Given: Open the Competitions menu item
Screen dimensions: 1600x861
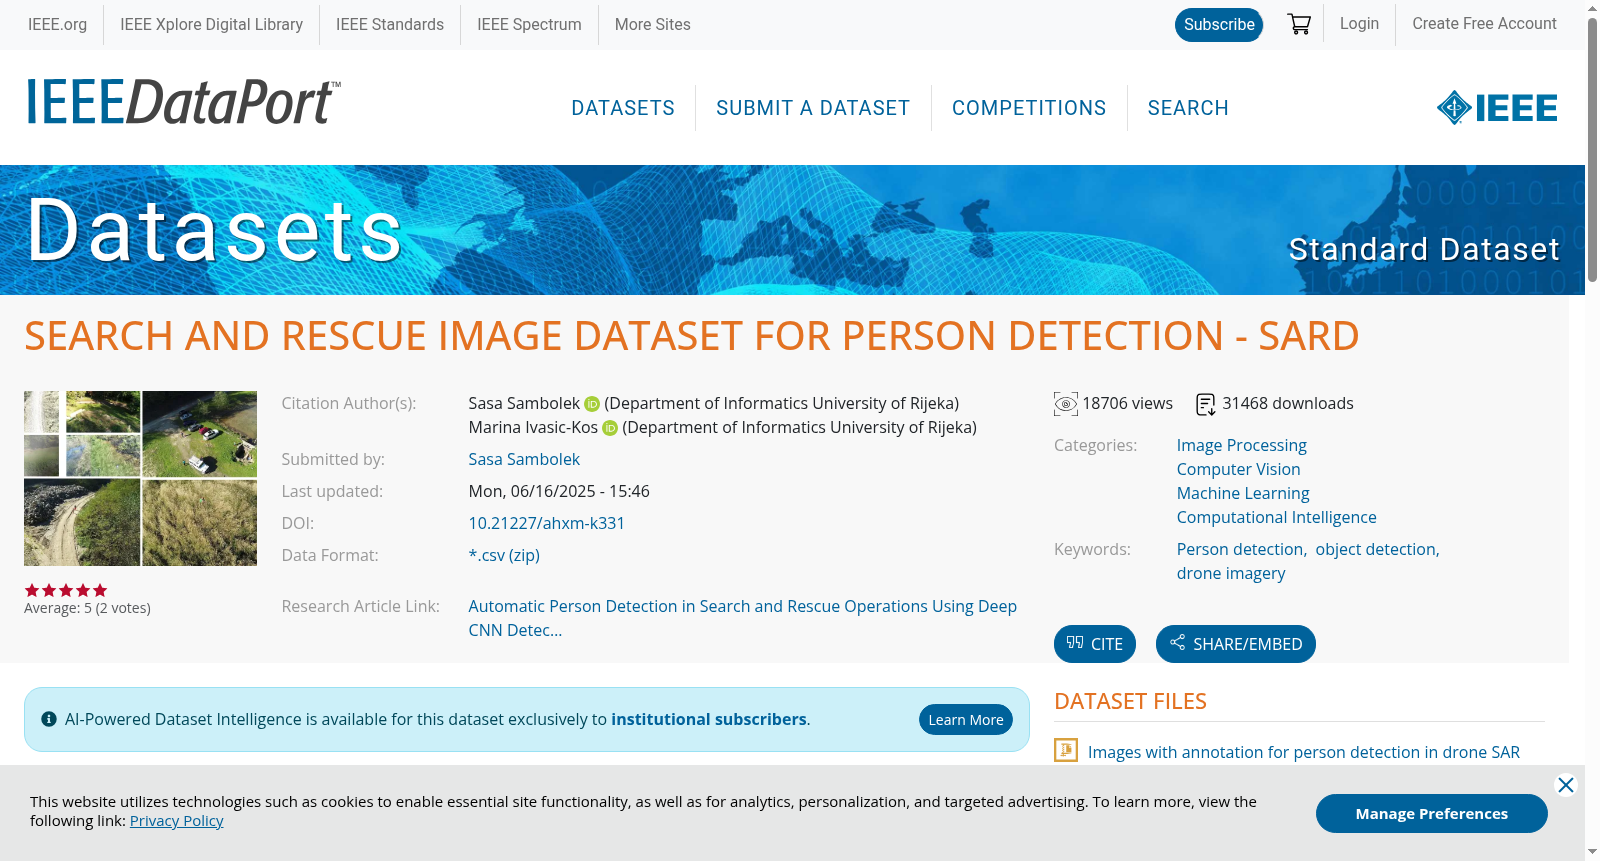Looking at the screenshot, I should [x=1029, y=108].
